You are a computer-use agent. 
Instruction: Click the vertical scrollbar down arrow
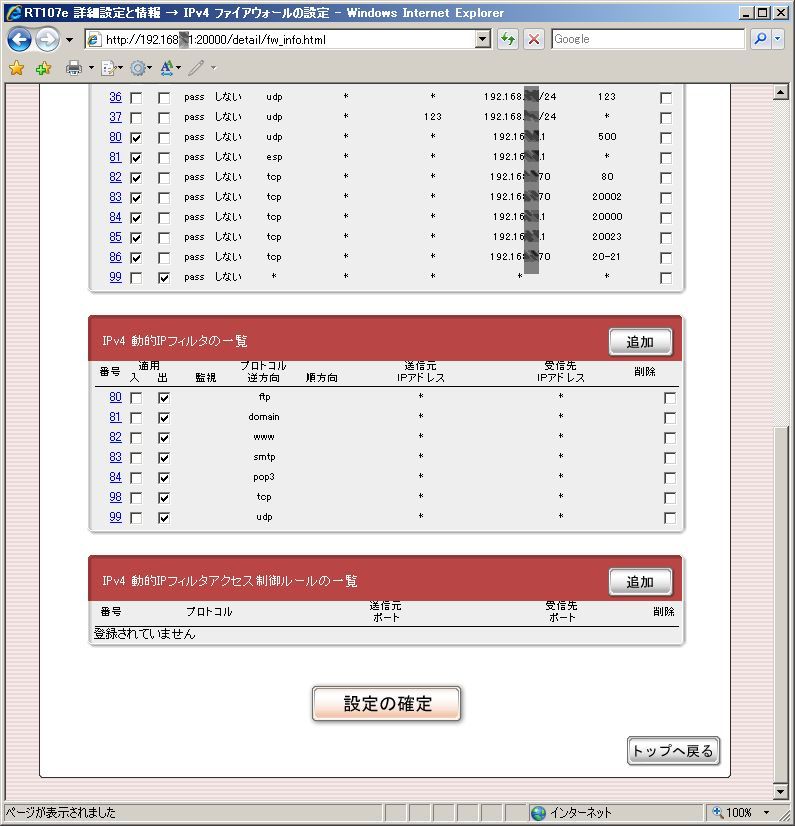coord(780,791)
